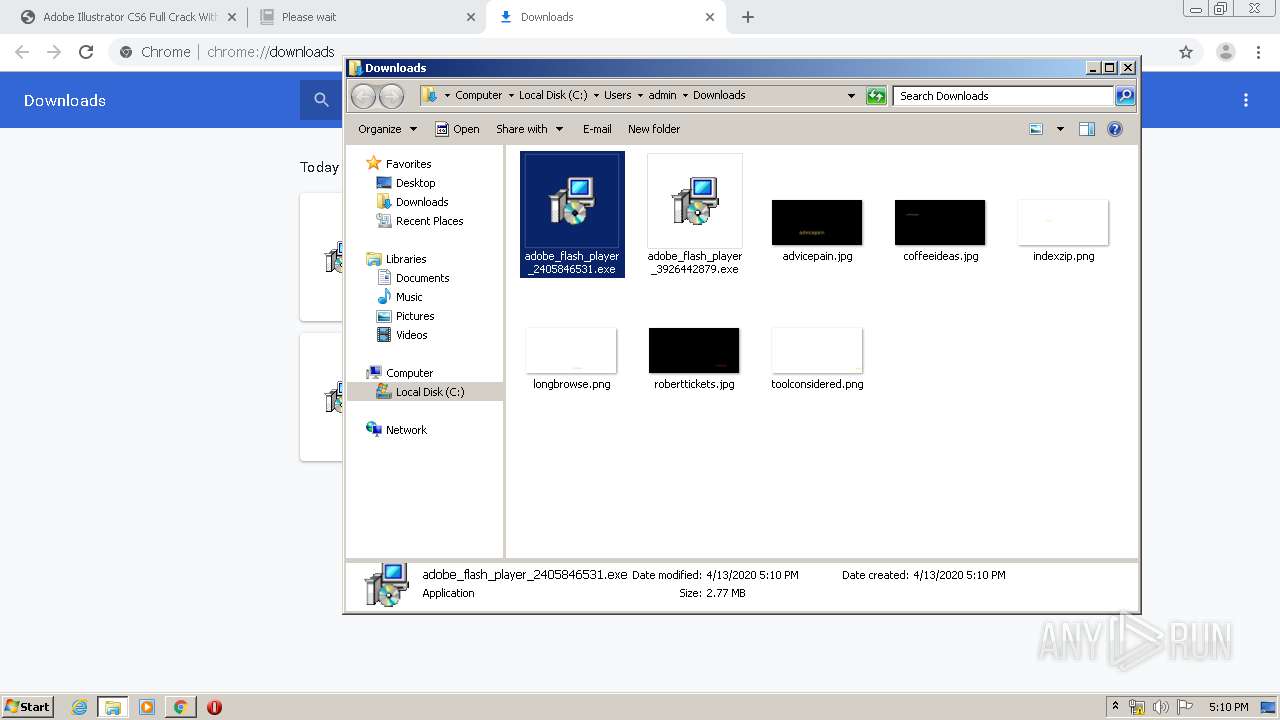
Task: Switch to Please wait tab
Action: 356,17
